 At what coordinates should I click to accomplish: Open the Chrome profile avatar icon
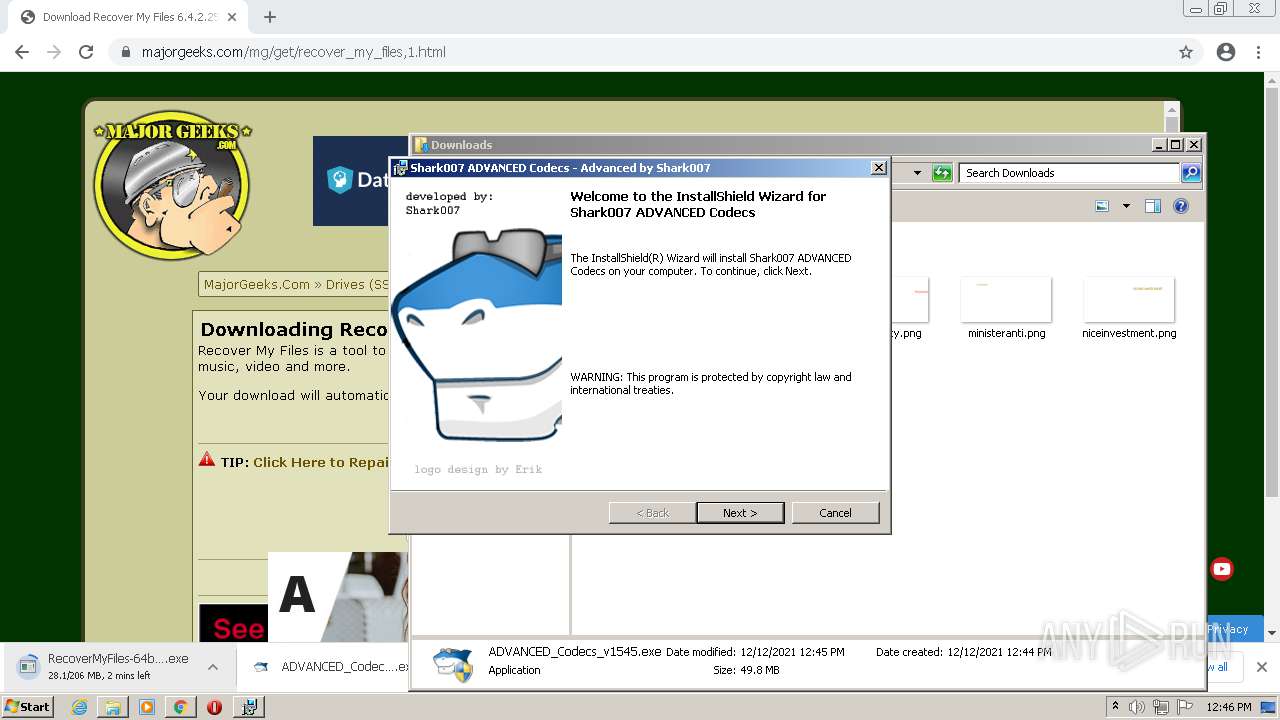pyautogui.click(x=1226, y=52)
